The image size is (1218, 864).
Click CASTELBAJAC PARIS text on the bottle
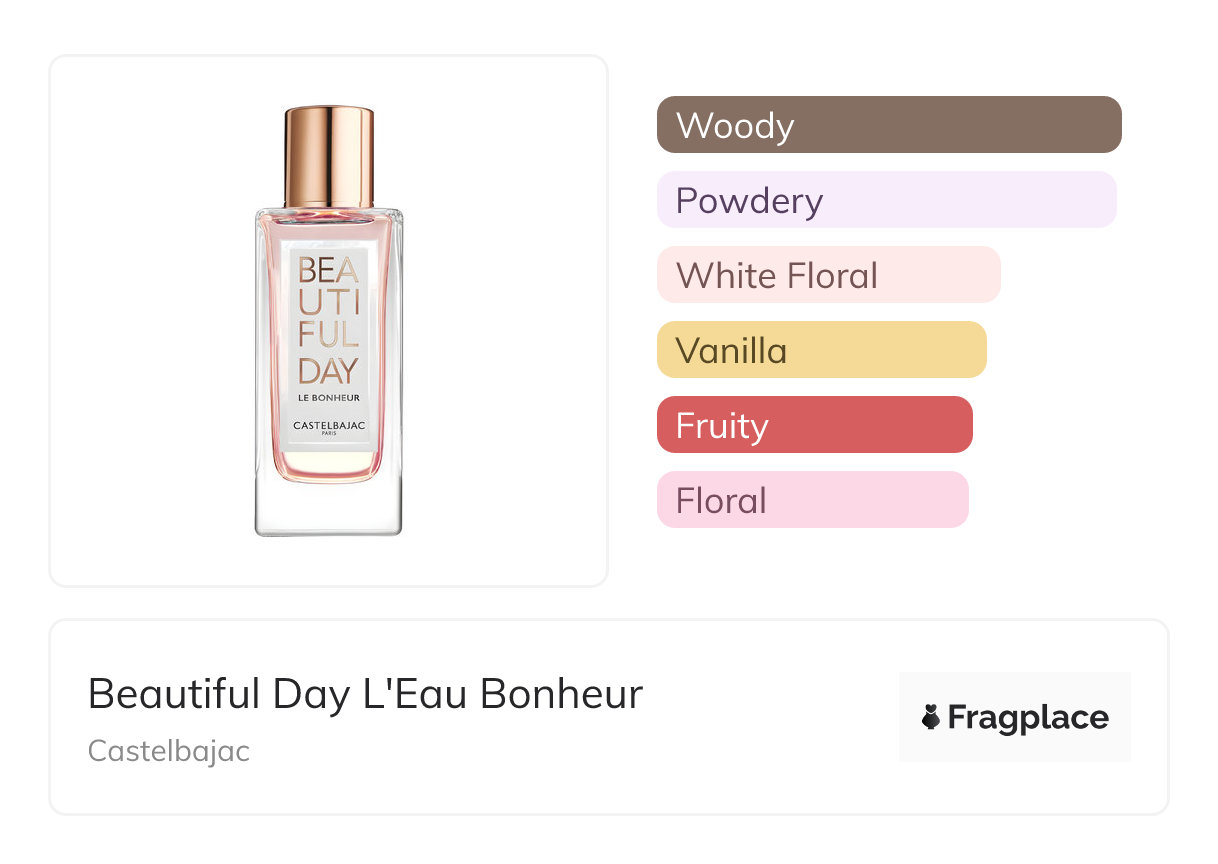328,427
